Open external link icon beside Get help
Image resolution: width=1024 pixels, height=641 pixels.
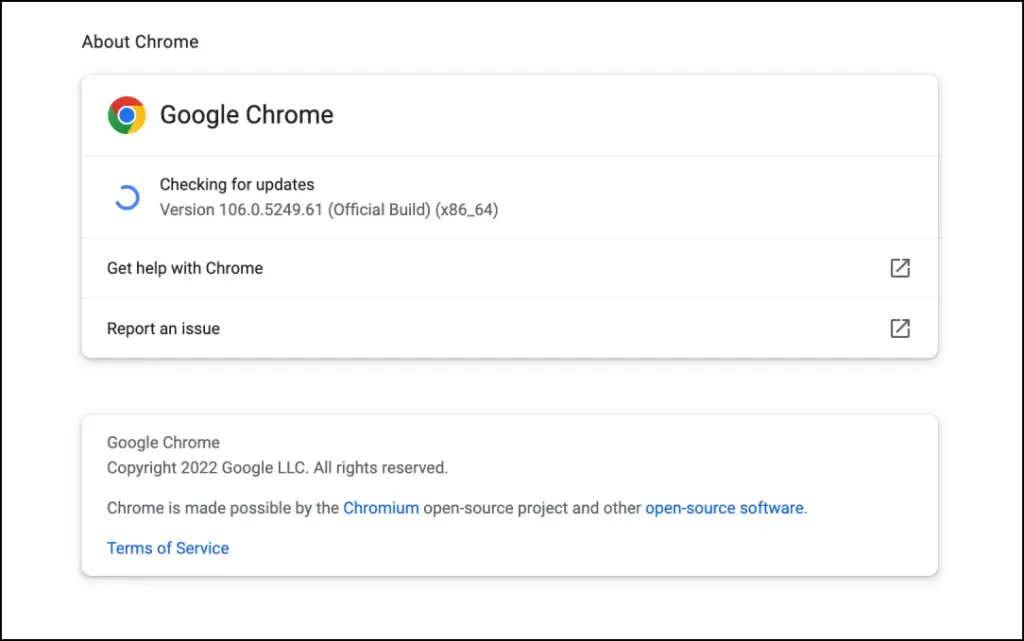tap(900, 268)
